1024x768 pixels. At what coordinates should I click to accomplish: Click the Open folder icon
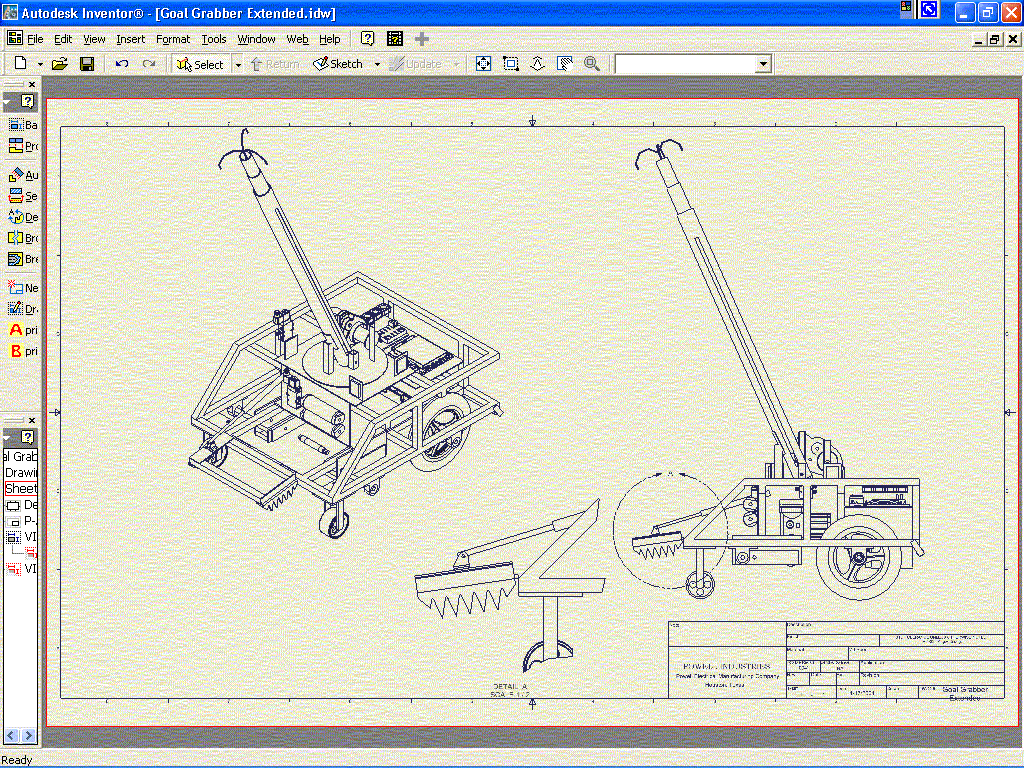click(x=60, y=63)
